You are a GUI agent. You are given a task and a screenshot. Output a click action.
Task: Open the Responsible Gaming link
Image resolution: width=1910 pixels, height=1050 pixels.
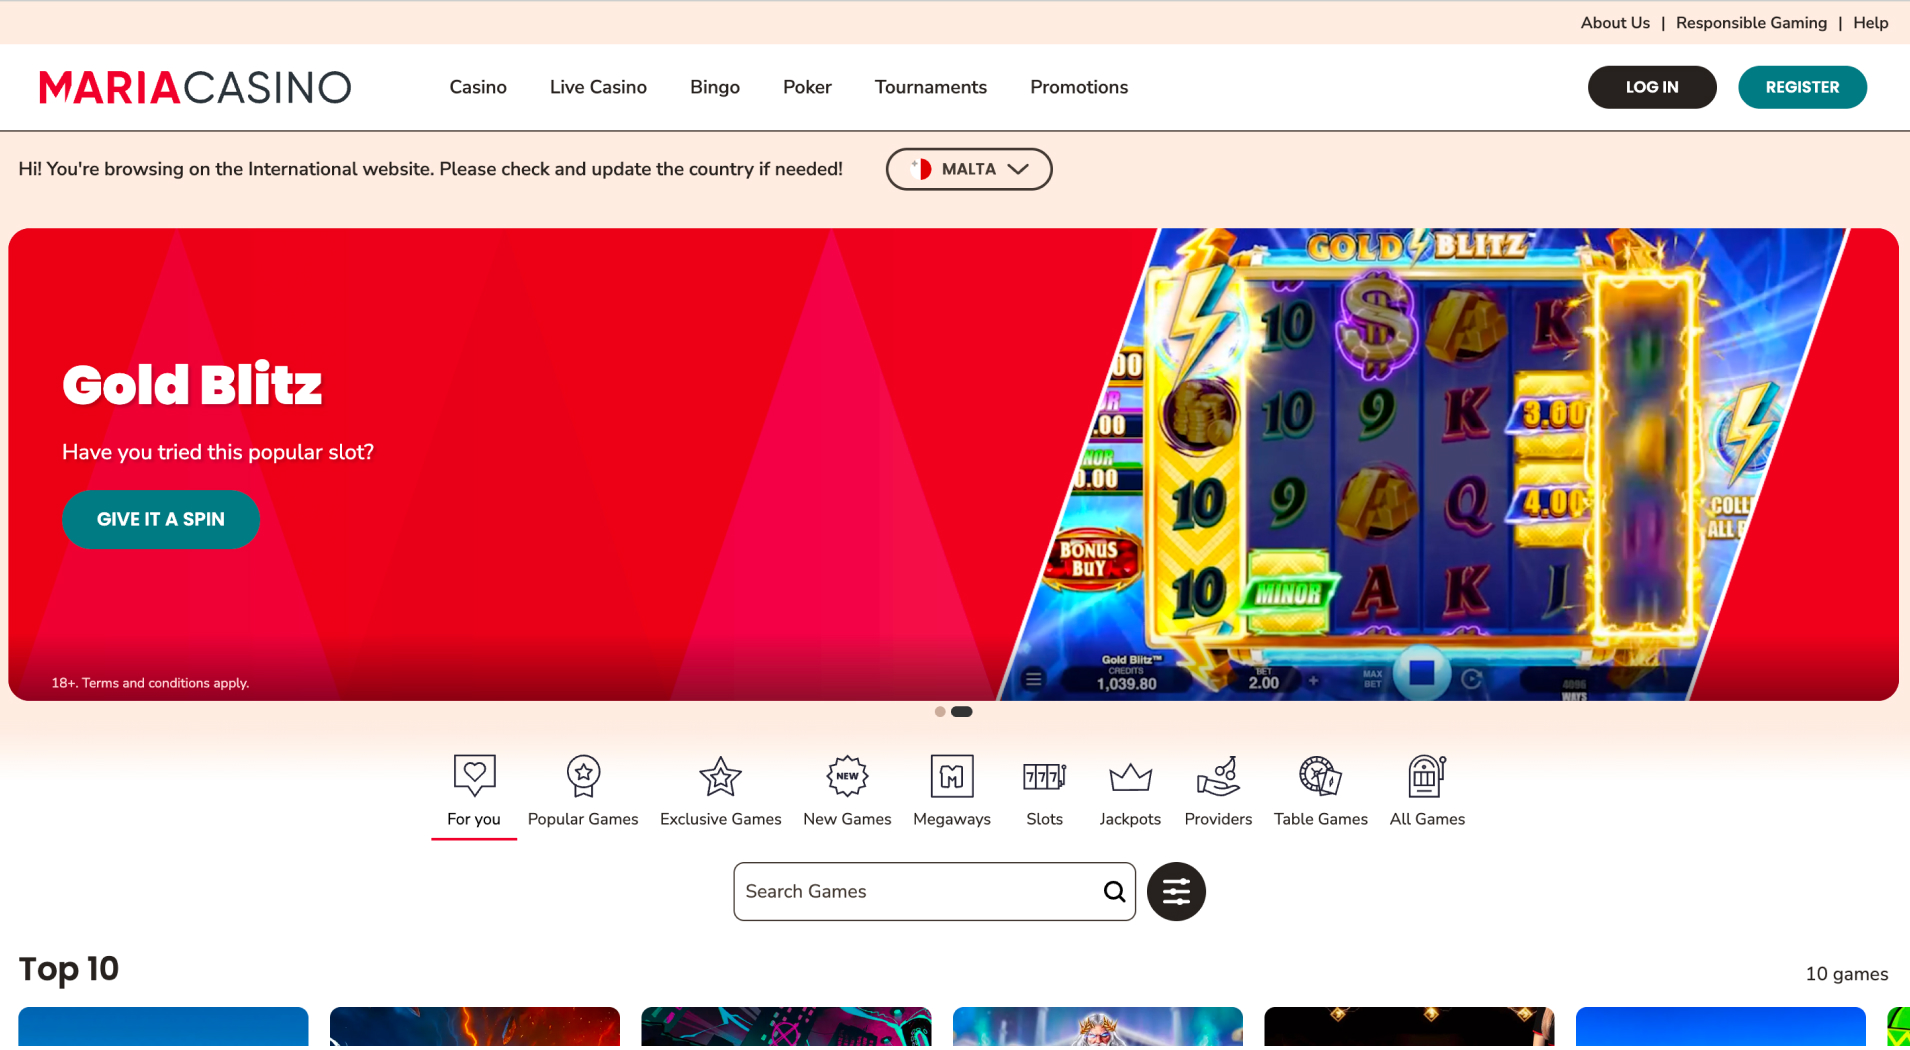pos(1751,22)
